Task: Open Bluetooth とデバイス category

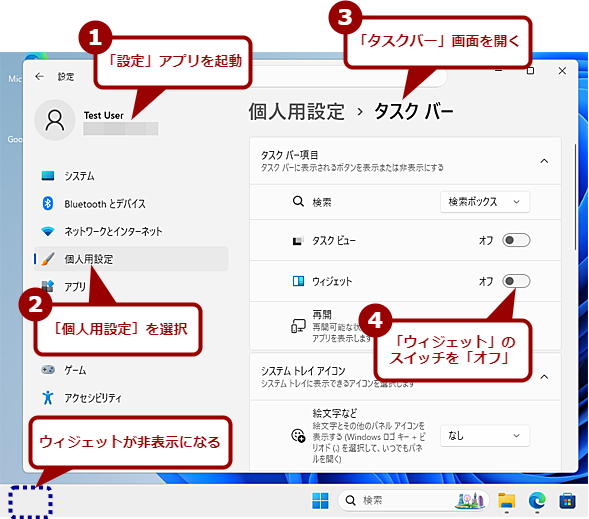Action: (x=105, y=204)
